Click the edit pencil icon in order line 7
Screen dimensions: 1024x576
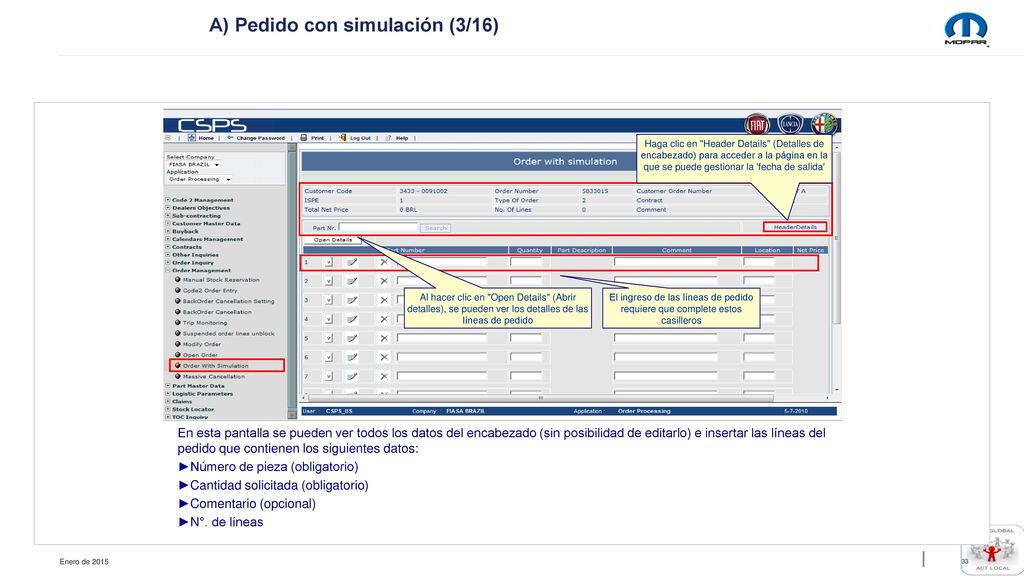tap(352, 376)
